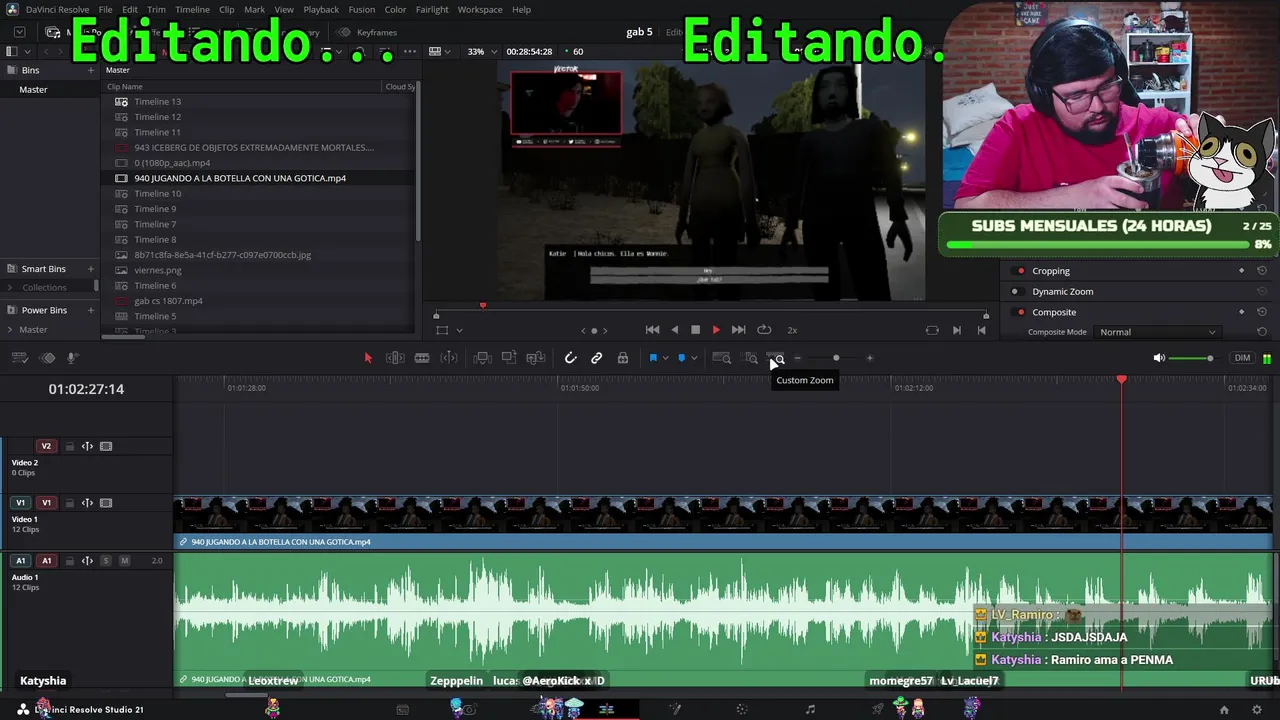Toggle the DIM audio button
The width and height of the screenshot is (1280, 720).
tap(1242, 358)
